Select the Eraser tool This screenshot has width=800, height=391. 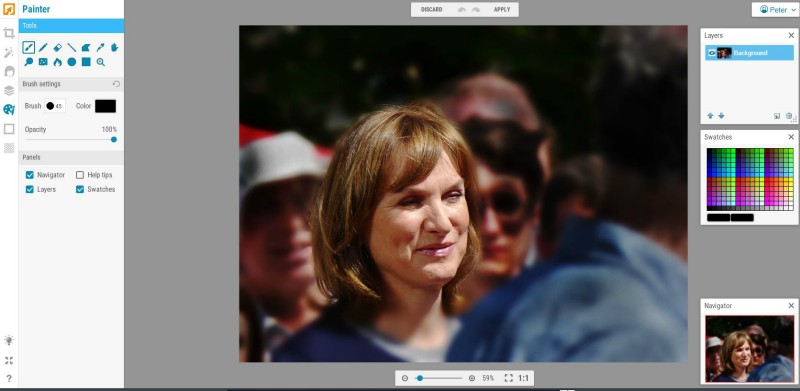point(58,47)
